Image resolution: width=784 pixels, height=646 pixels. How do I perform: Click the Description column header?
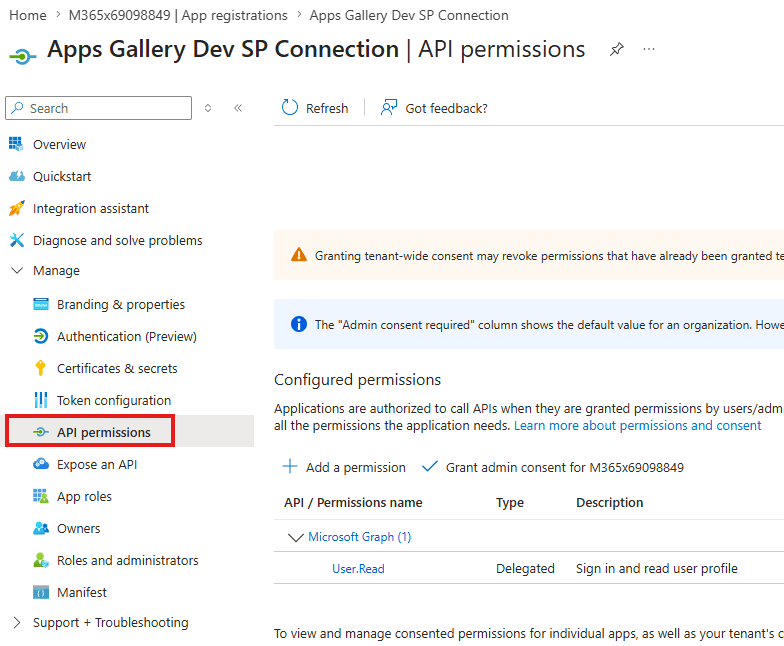click(610, 502)
